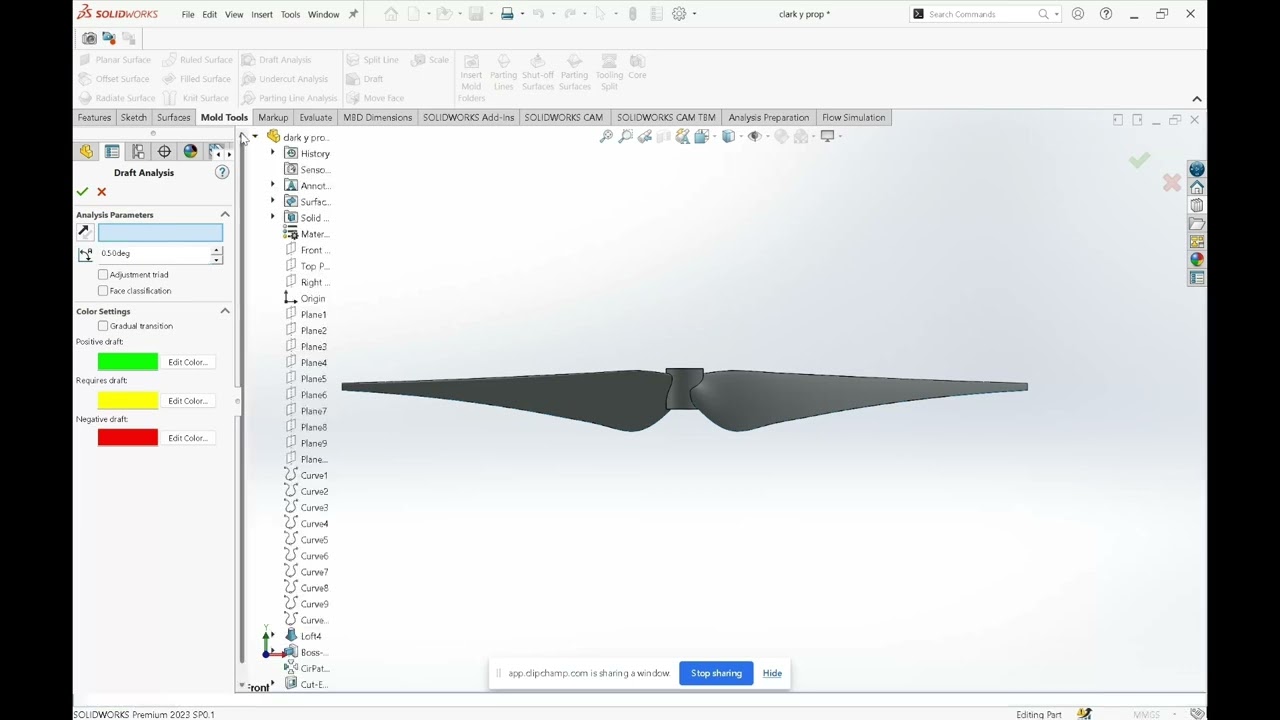Open the Design Library task pane icon

(1197, 205)
